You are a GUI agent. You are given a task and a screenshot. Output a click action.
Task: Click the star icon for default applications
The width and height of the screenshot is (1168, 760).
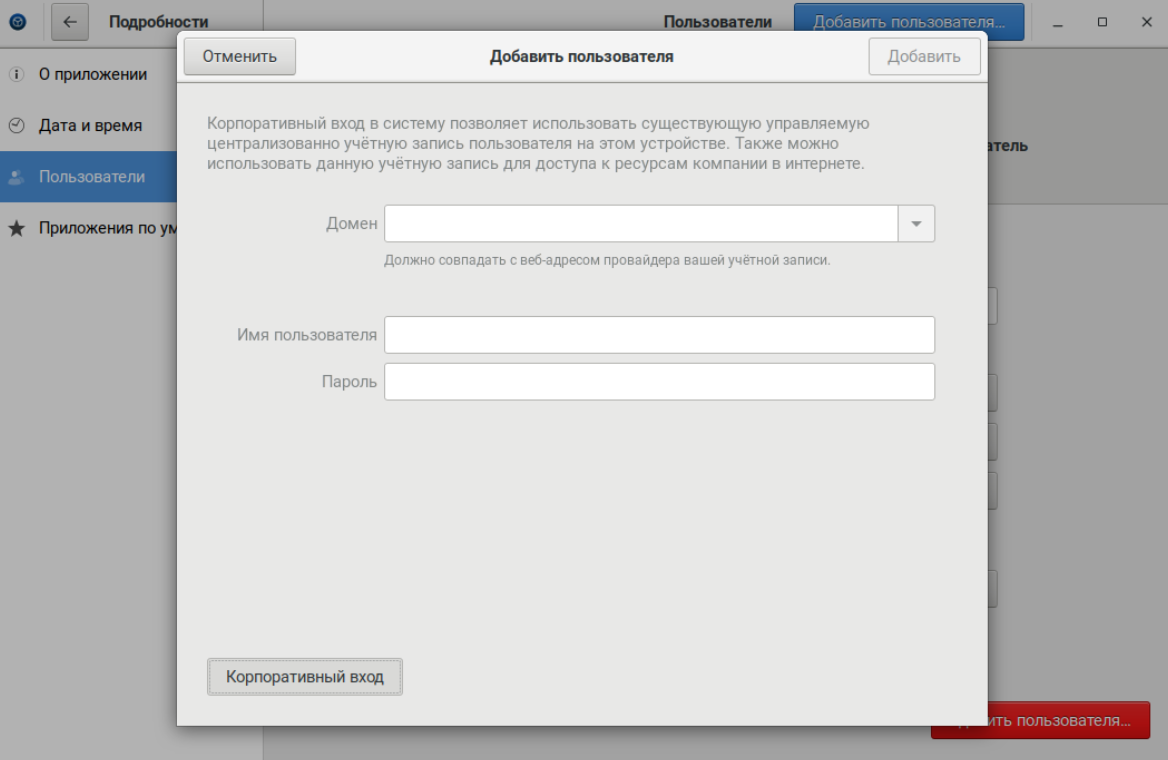tap(16, 228)
